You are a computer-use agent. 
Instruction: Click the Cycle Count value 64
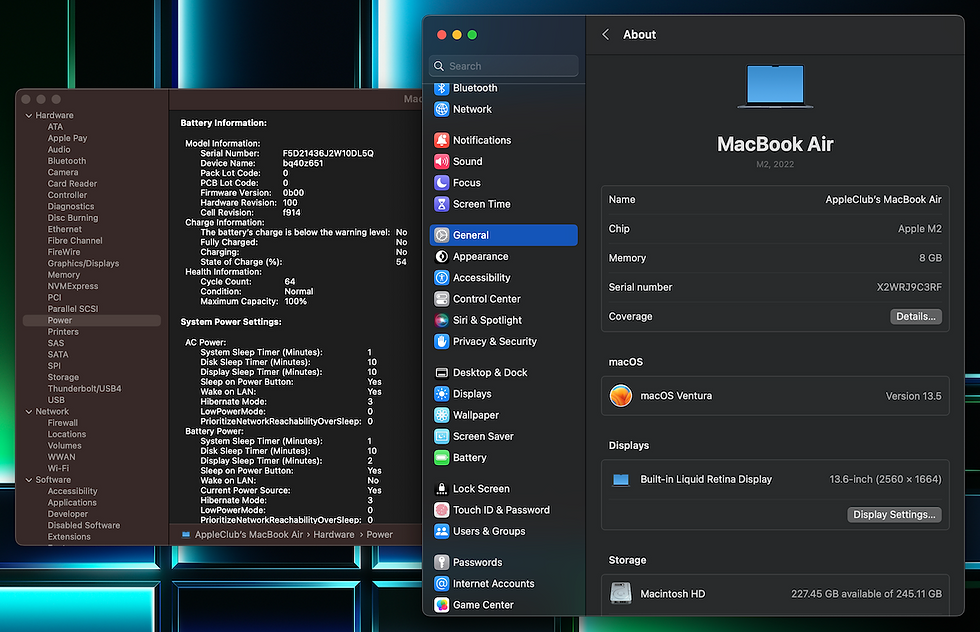[x=290, y=282]
